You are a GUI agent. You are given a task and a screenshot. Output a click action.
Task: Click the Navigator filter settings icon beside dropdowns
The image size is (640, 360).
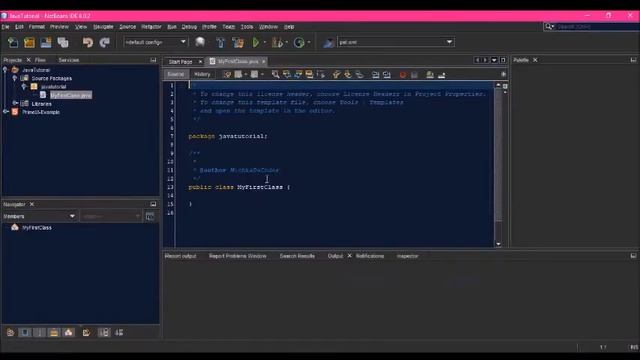(x=150, y=216)
